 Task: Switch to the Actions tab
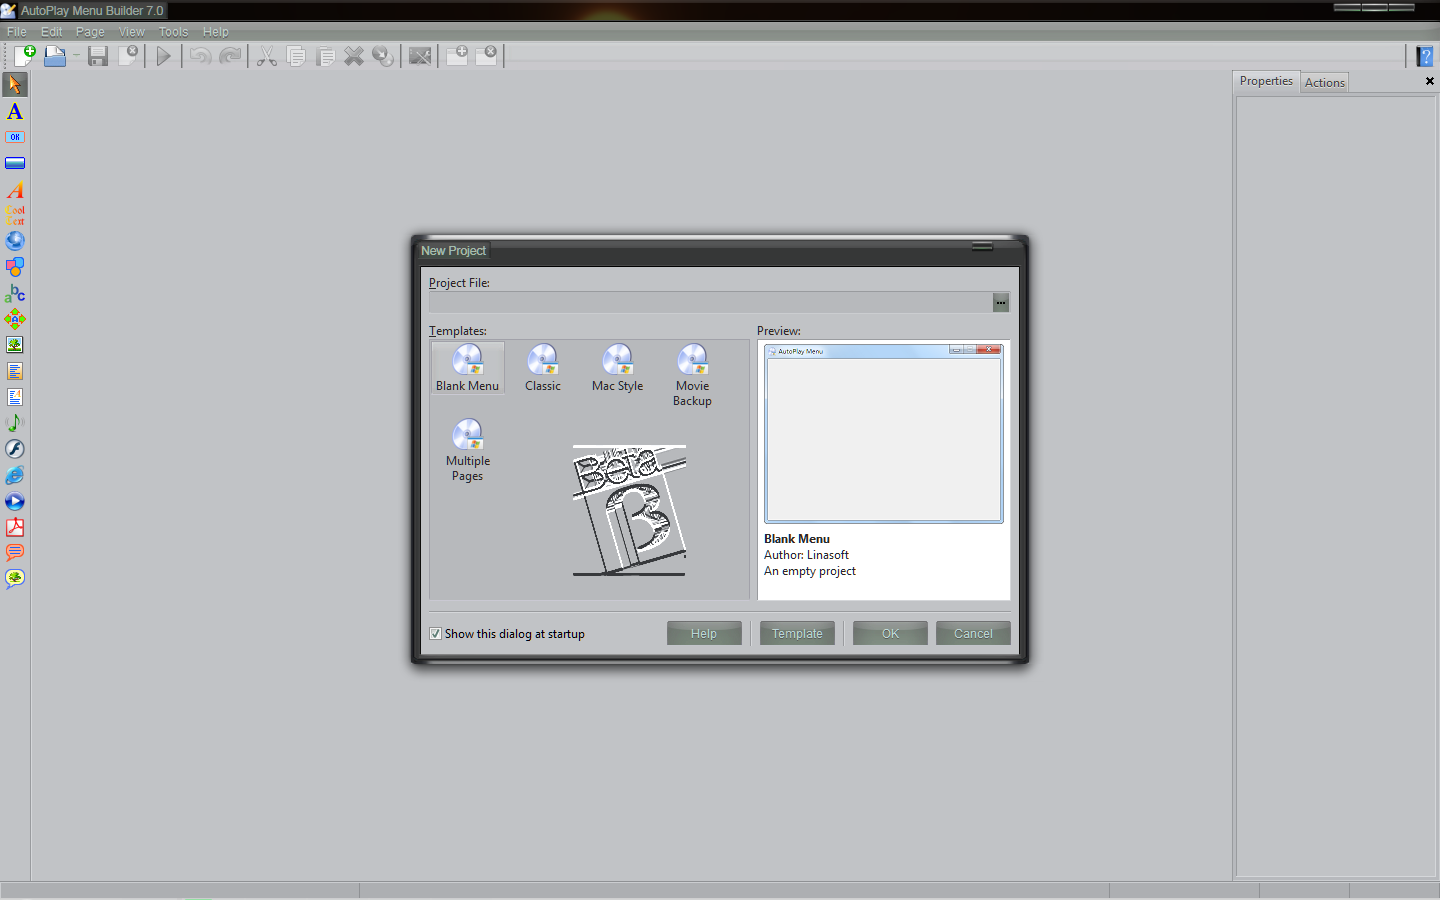pyautogui.click(x=1324, y=83)
